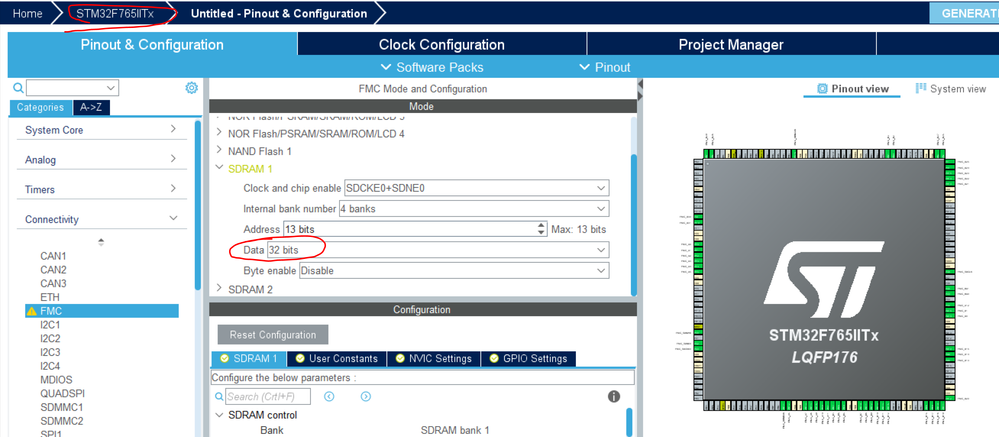Click STM32F765IITx breadcrumb
This screenshot has width=999, height=437.
coord(115,13)
